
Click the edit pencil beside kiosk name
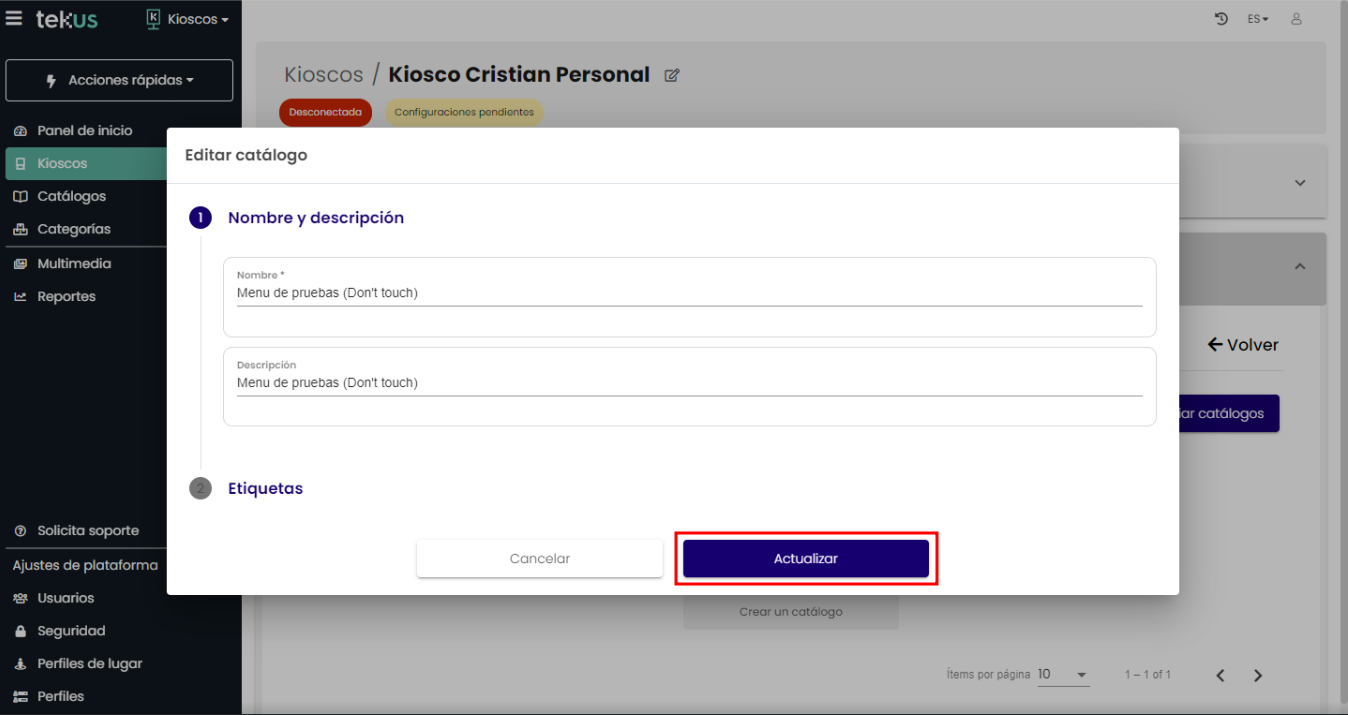[x=672, y=75]
